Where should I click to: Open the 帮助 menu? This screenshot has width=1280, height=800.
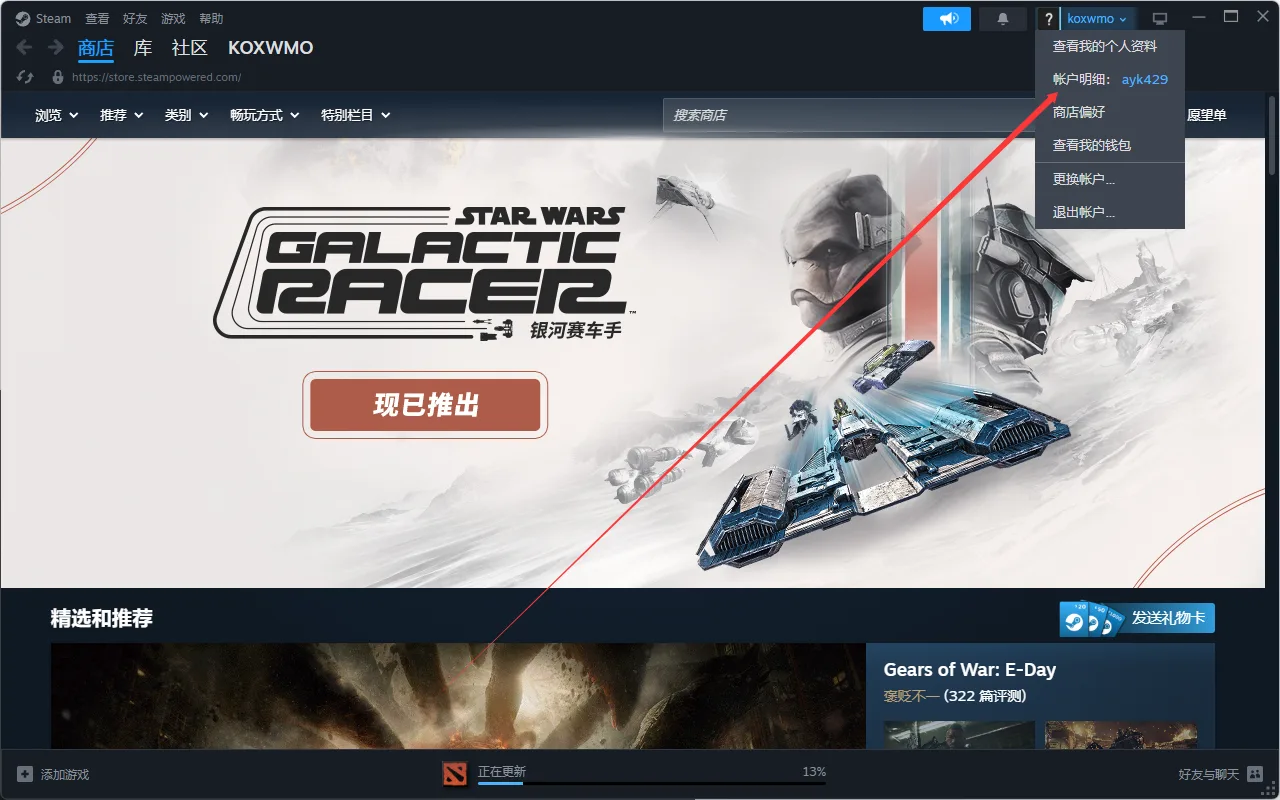[211, 18]
